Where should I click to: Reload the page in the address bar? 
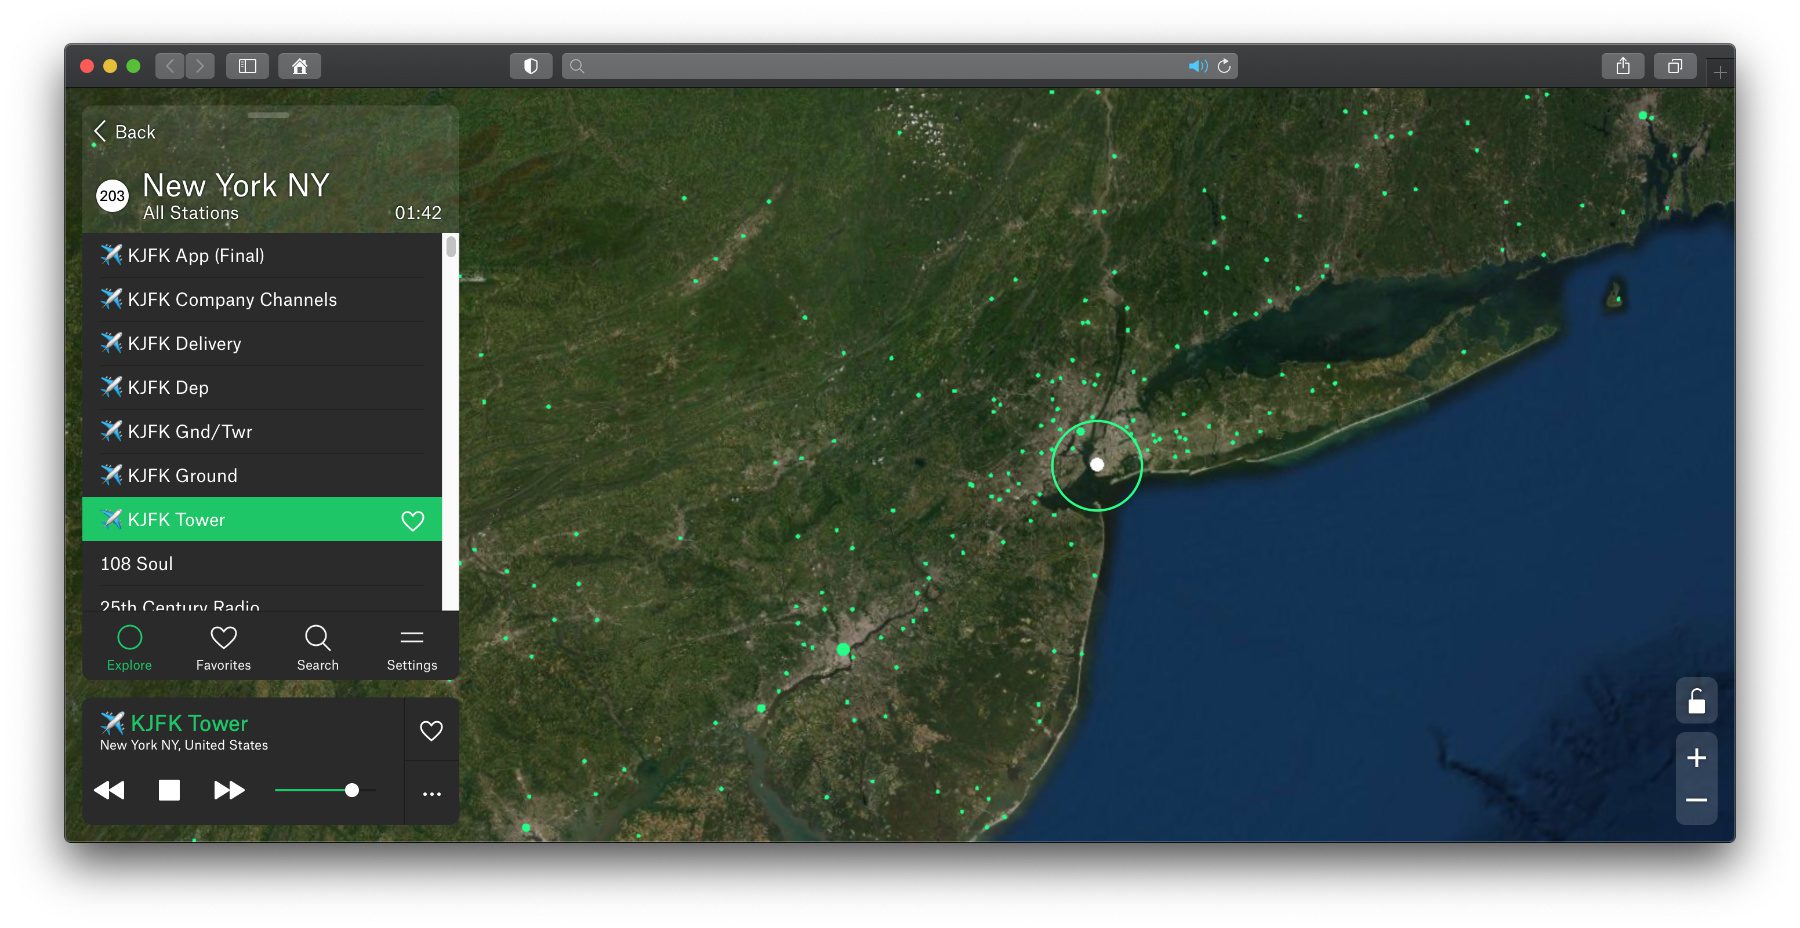(x=1224, y=66)
